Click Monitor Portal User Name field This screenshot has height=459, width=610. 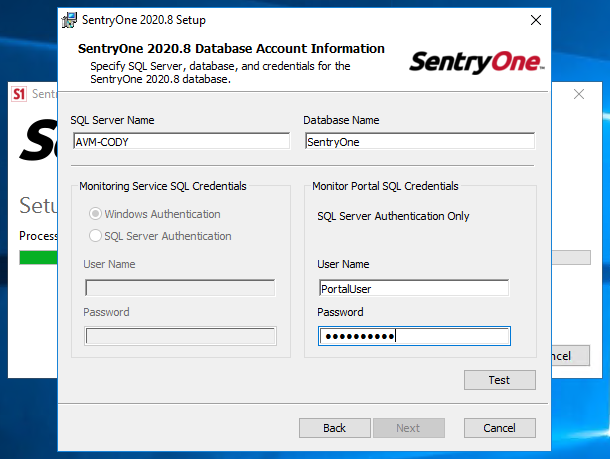pyautogui.click(x=414, y=288)
